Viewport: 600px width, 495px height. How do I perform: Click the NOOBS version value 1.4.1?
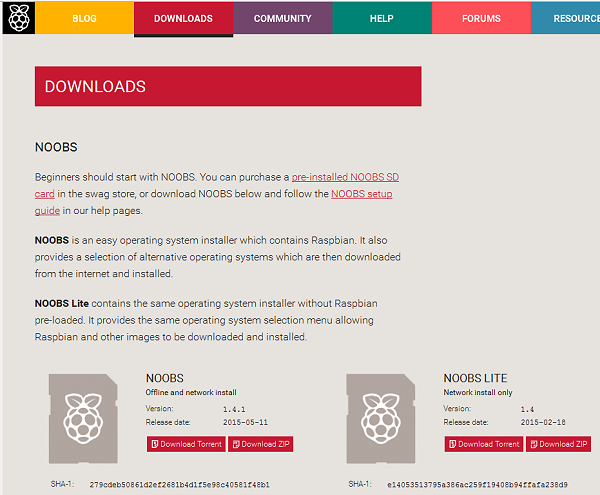(x=234, y=410)
